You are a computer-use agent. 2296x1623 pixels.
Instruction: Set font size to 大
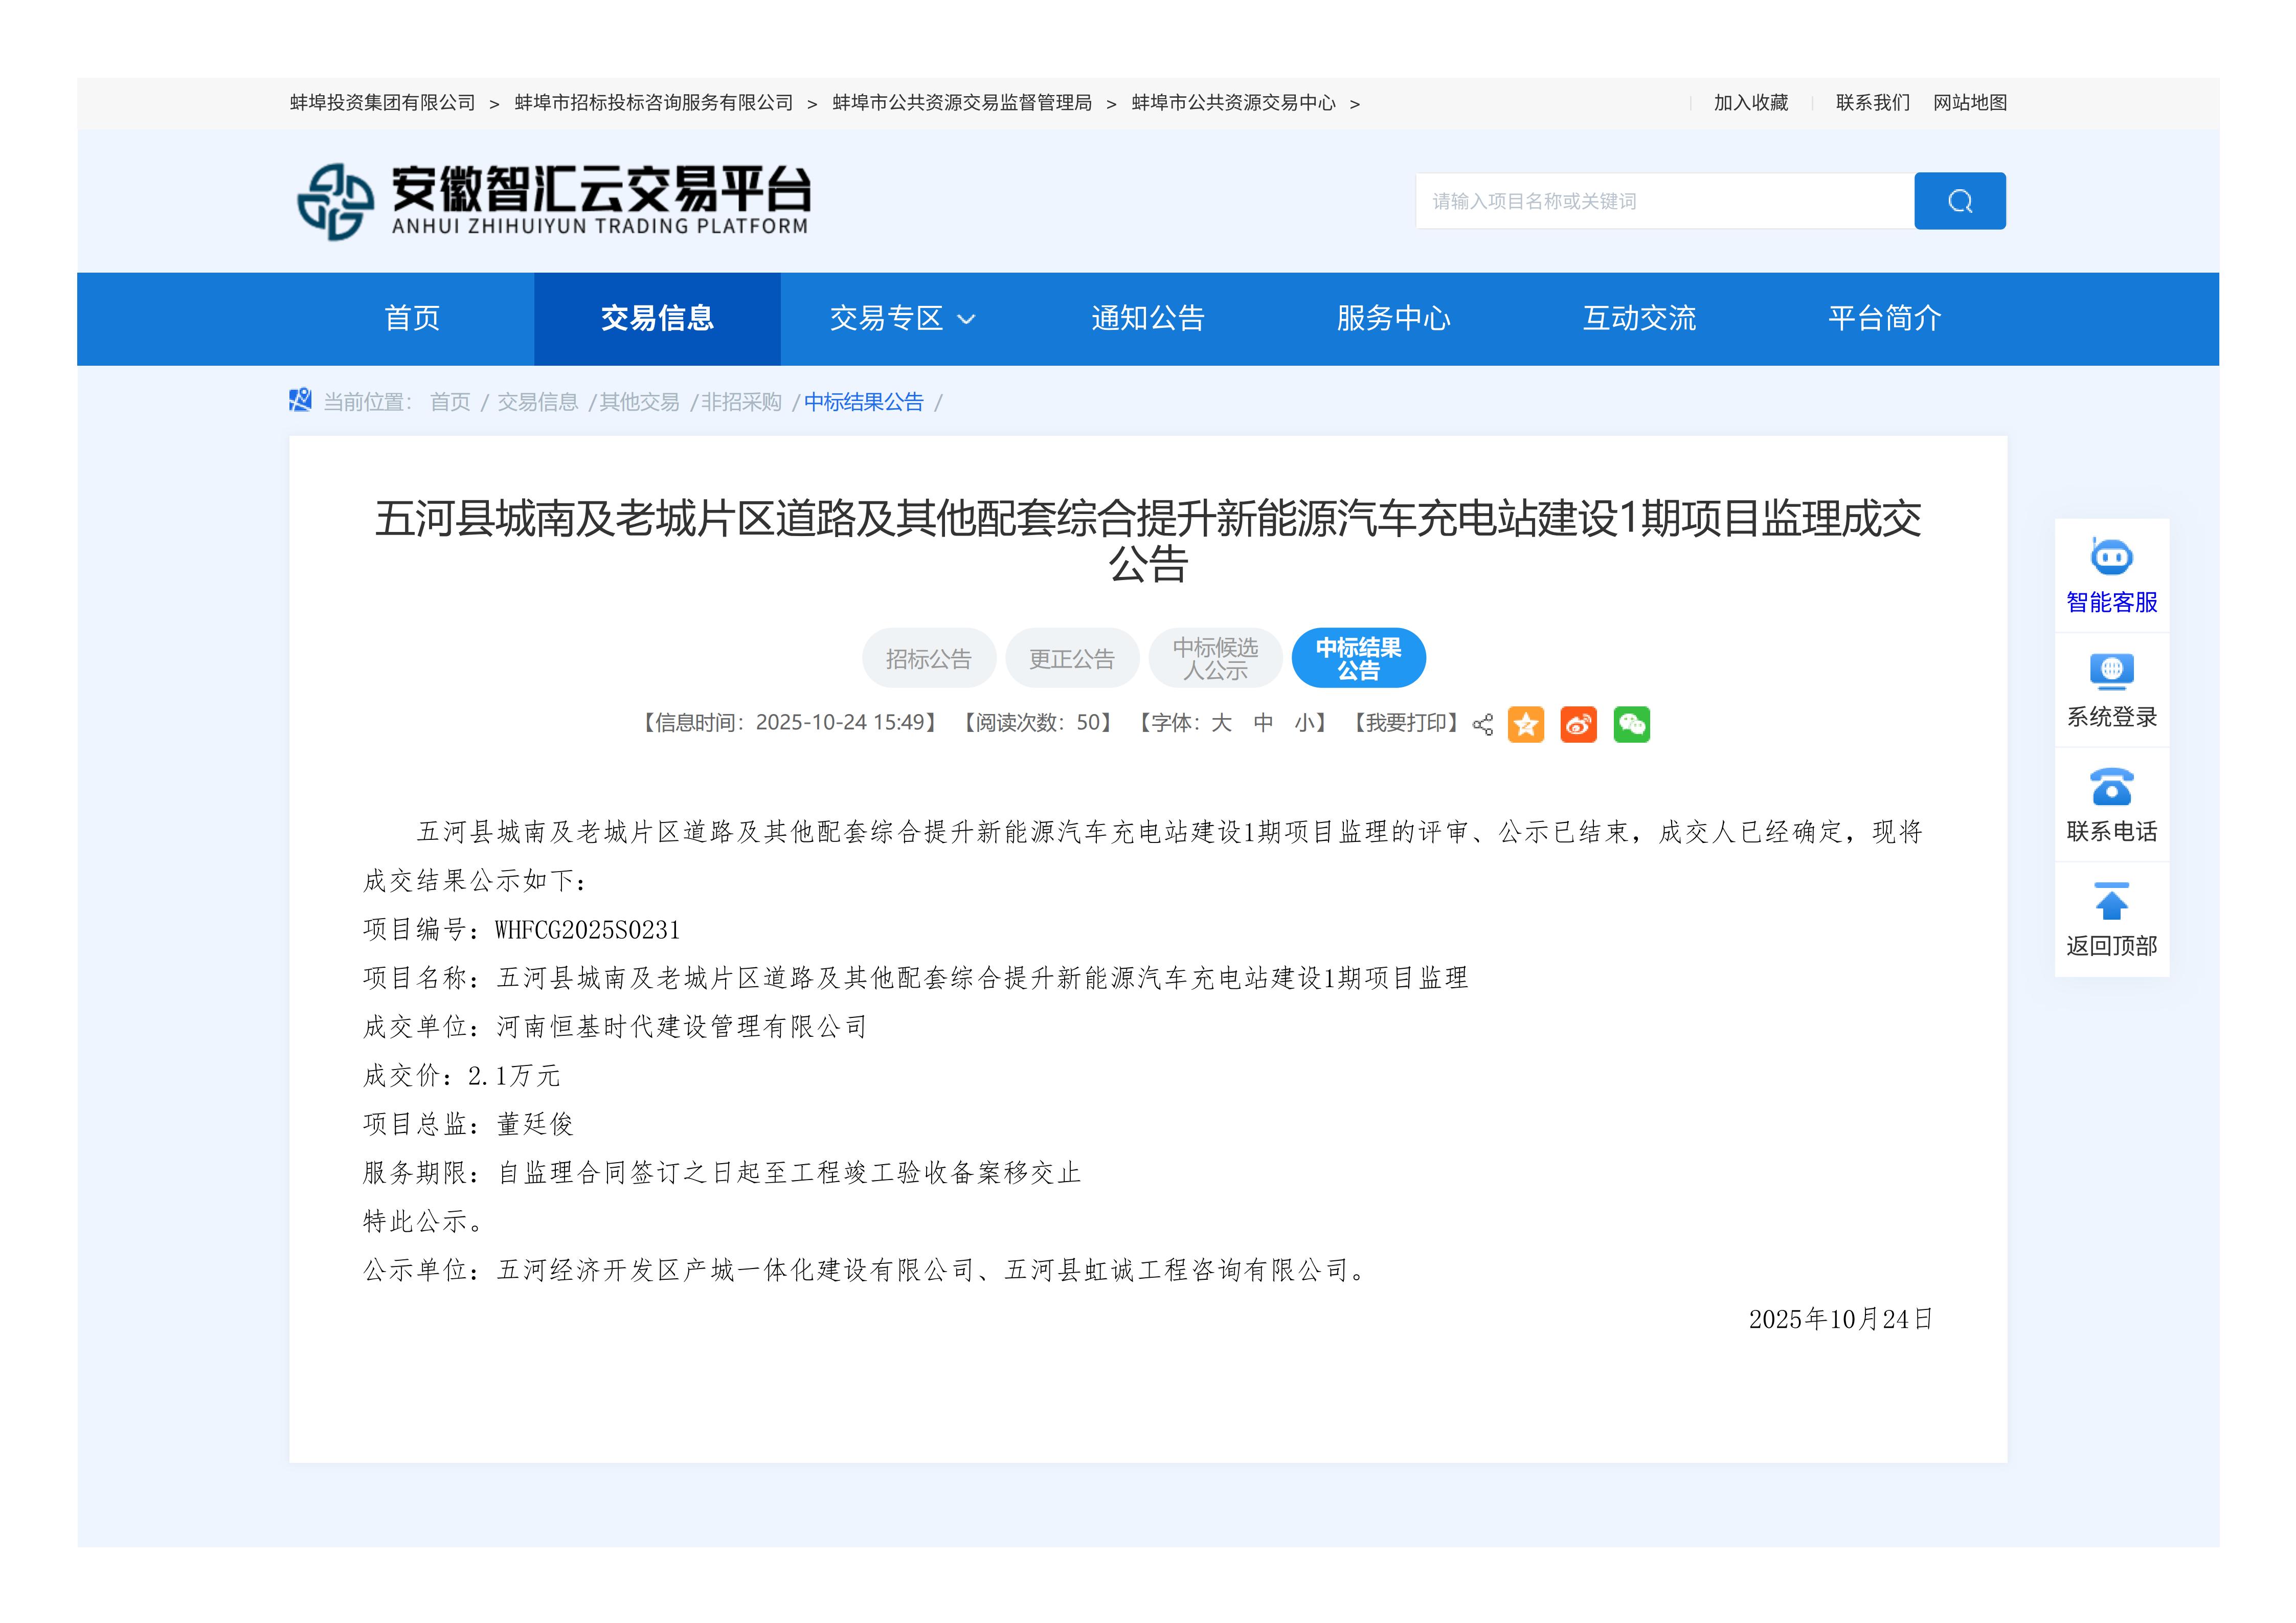tap(1221, 723)
